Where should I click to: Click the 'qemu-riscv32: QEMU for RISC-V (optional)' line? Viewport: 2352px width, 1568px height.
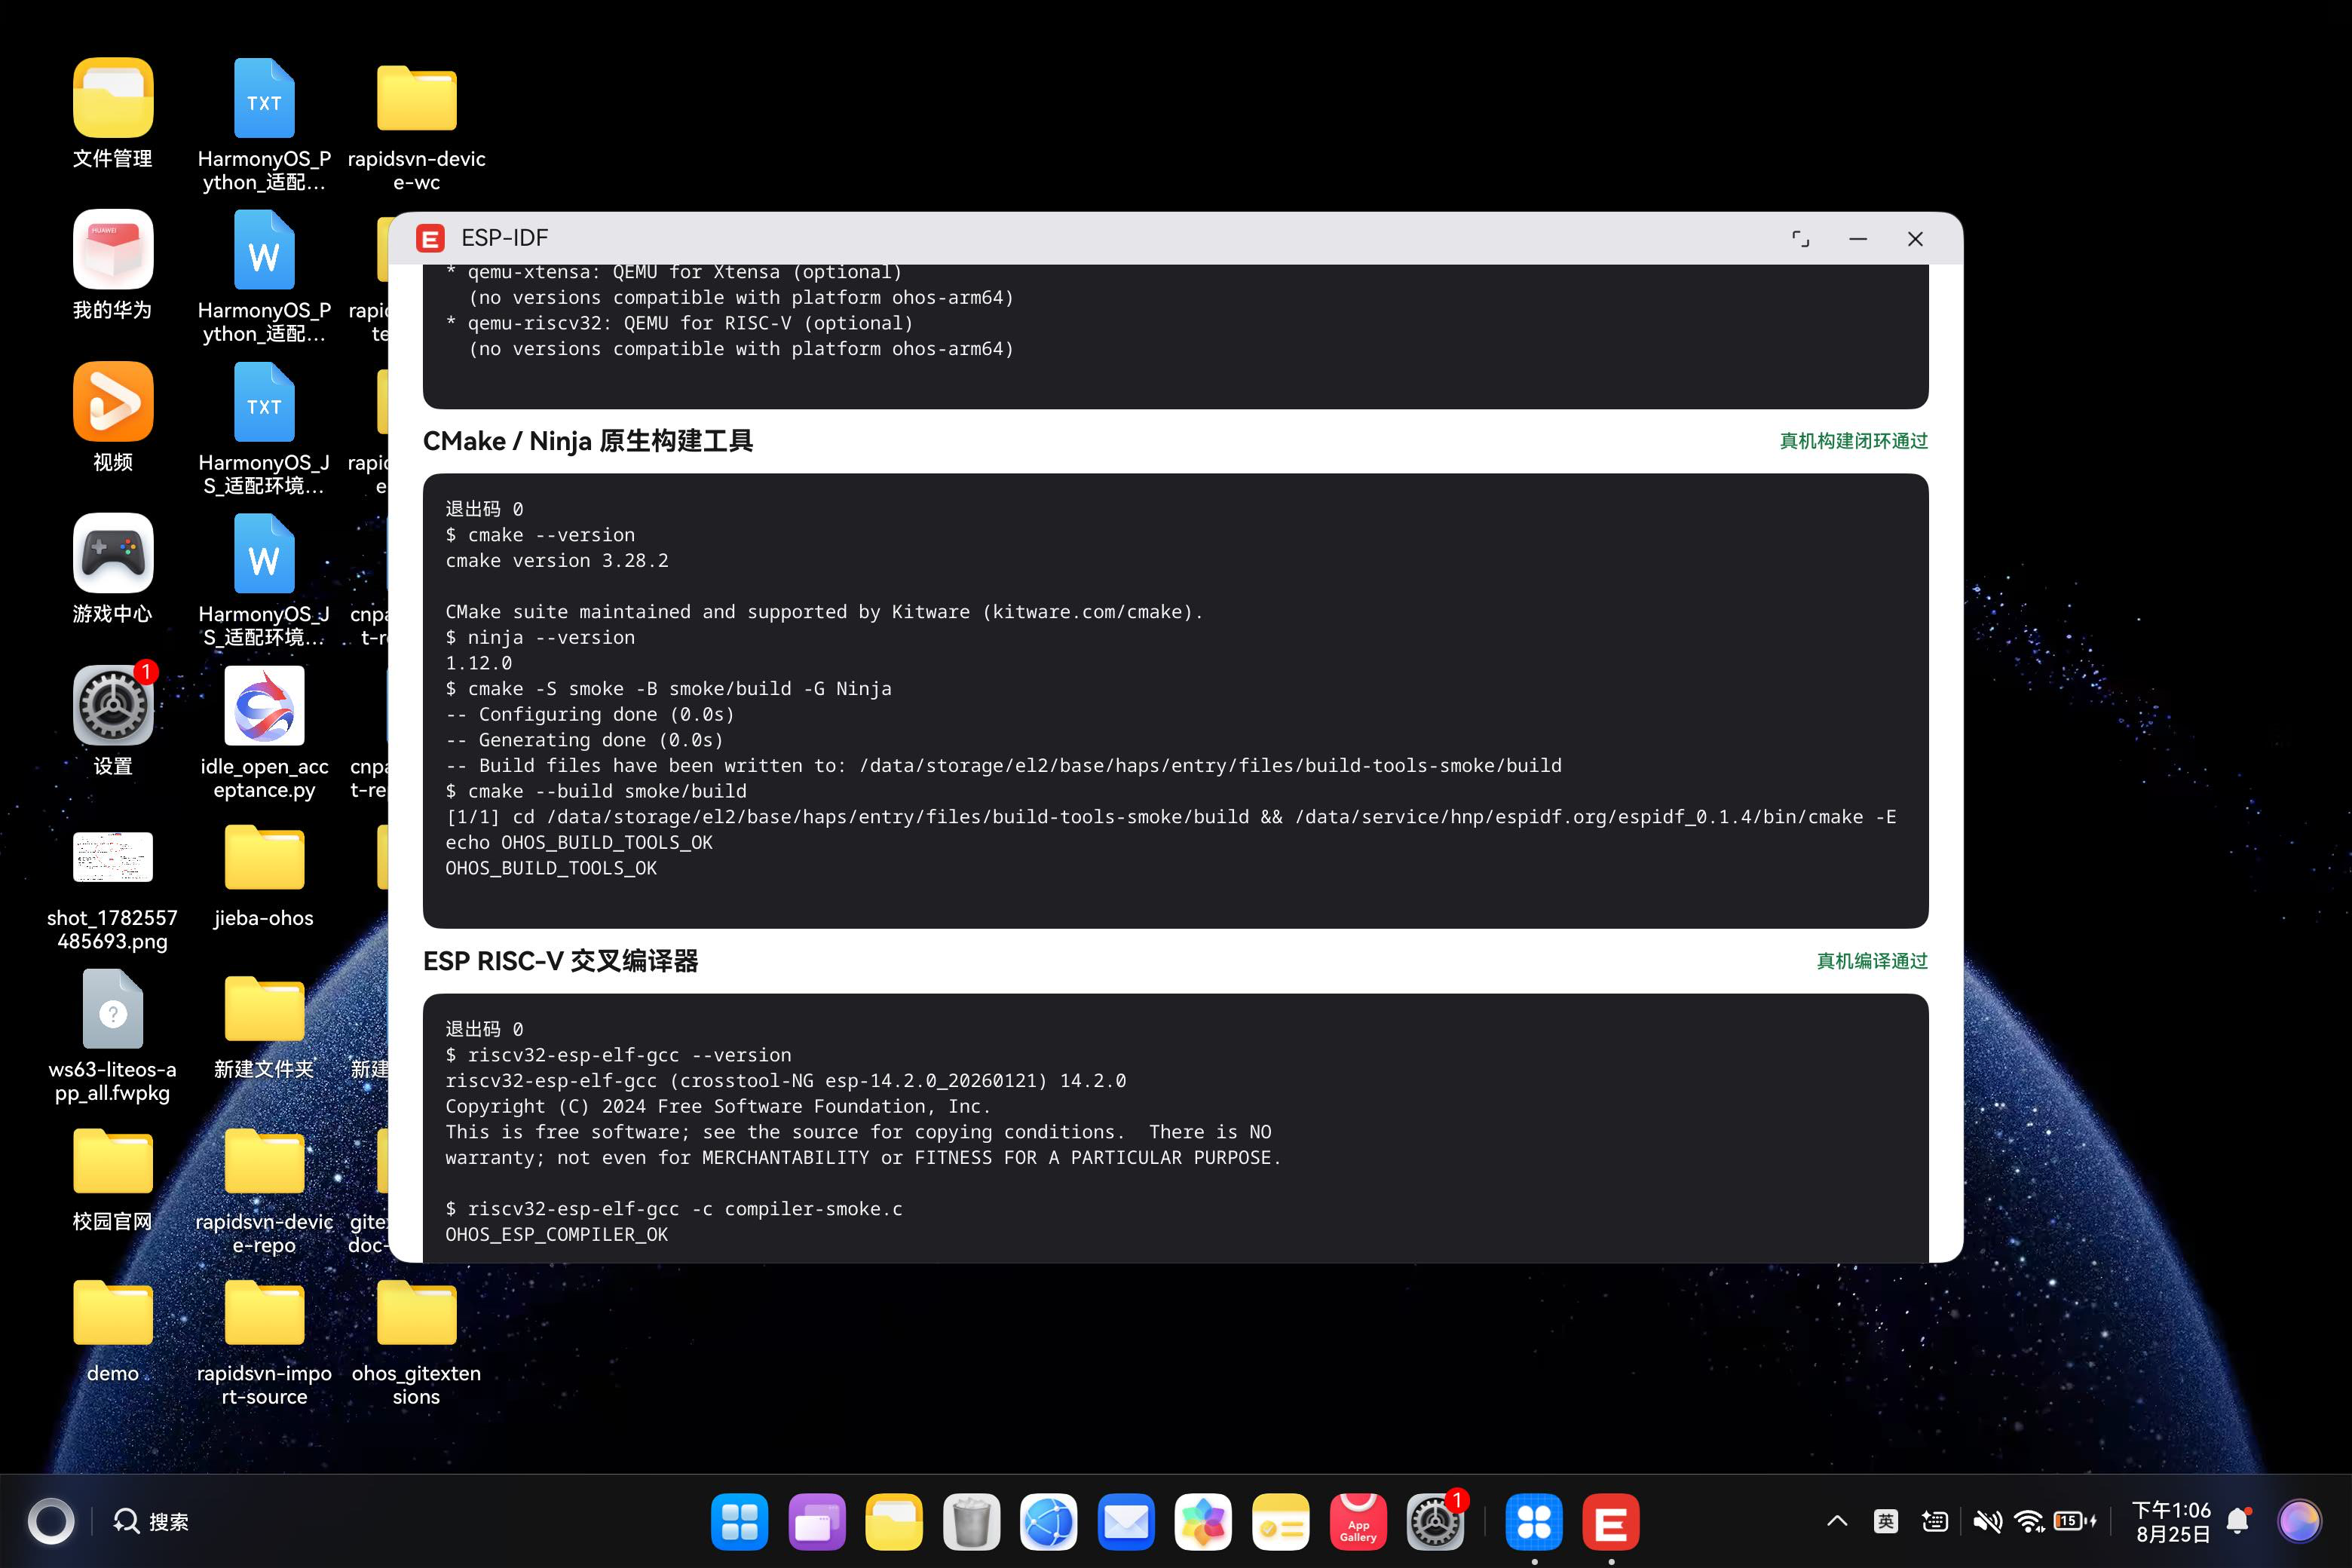(x=679, y=323)
